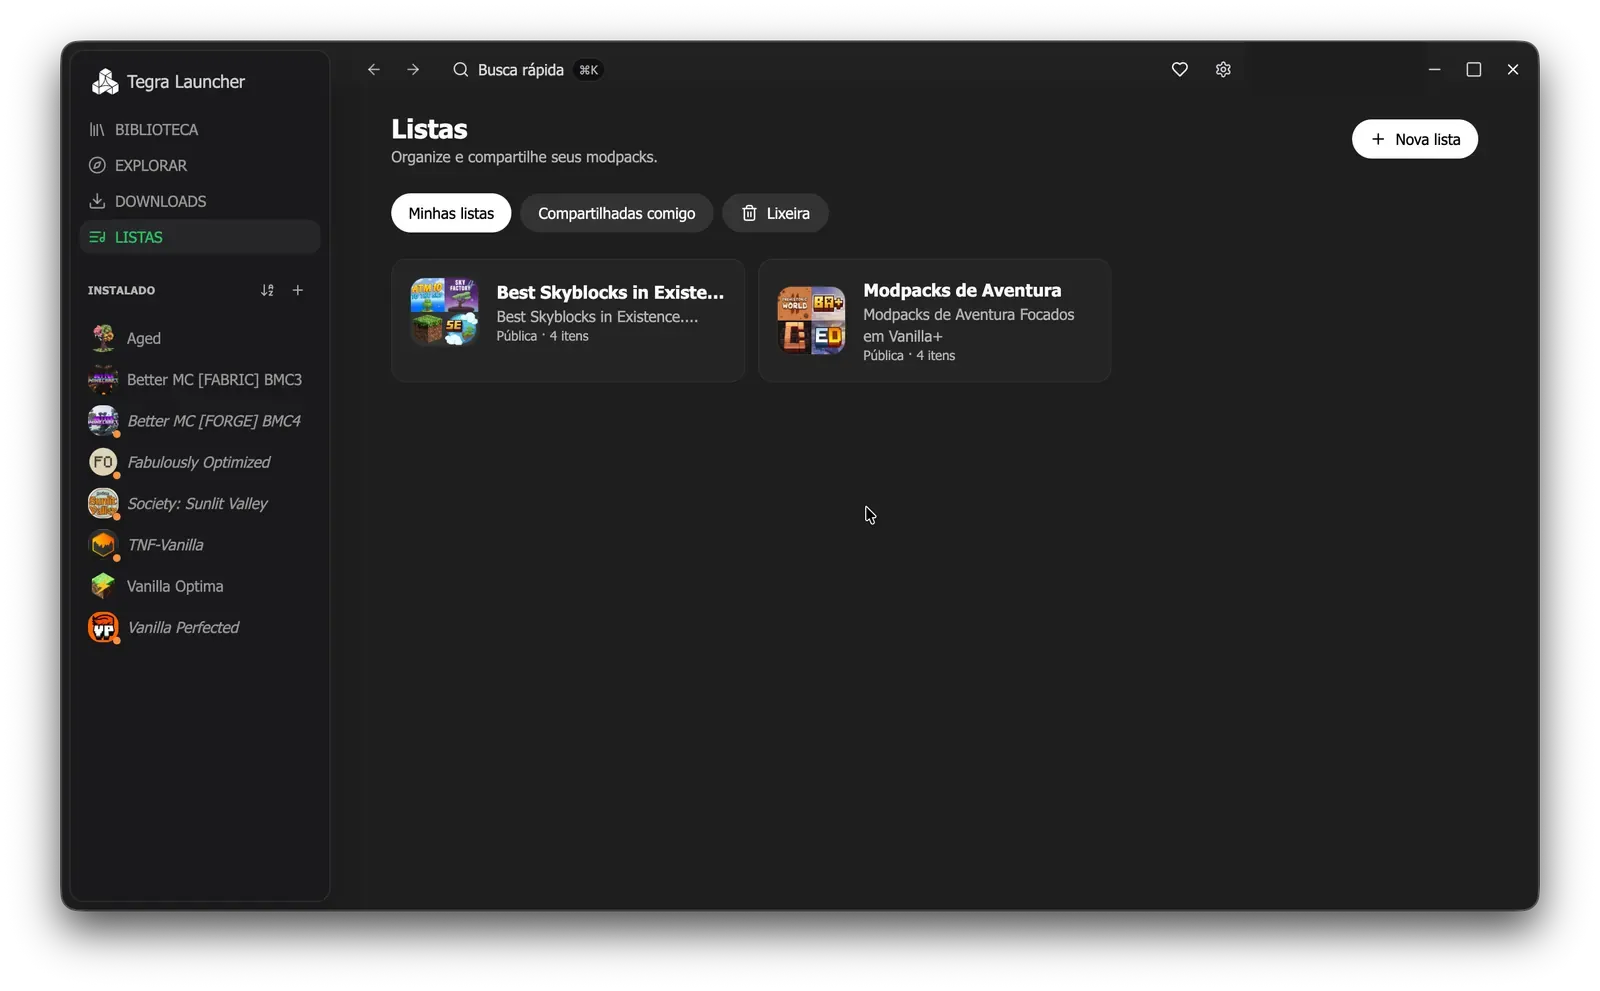Click the Vanilla Optima cube icon

click(x=103, y=586)
